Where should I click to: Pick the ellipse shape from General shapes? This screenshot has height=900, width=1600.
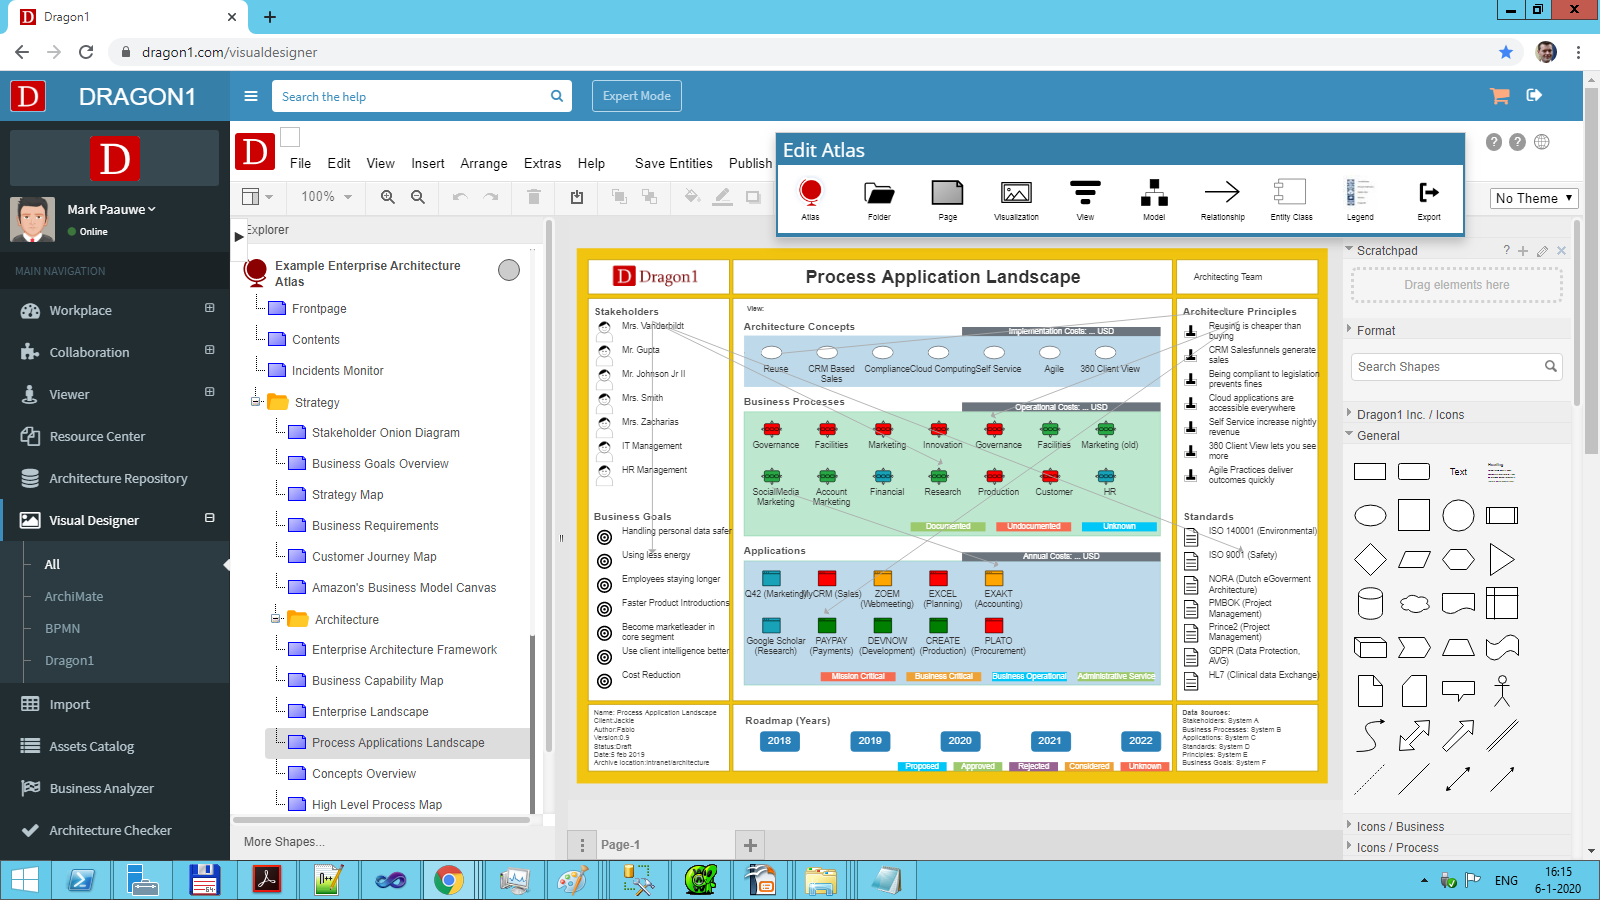coord(1370,516)
